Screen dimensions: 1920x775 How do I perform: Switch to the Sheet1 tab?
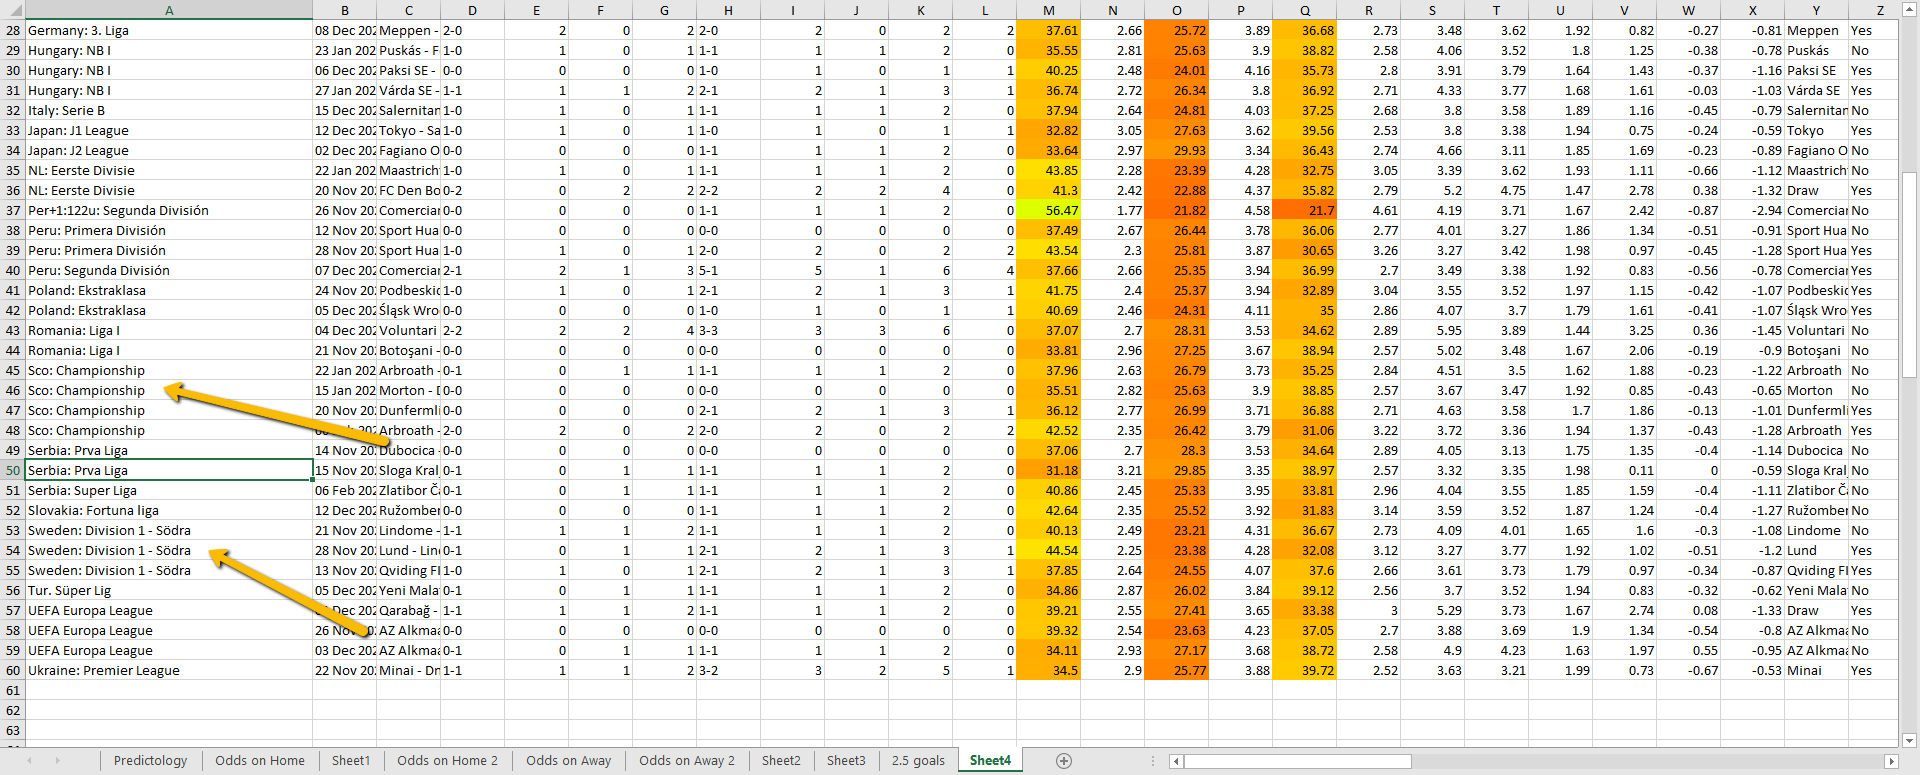(x=351, y=761)
